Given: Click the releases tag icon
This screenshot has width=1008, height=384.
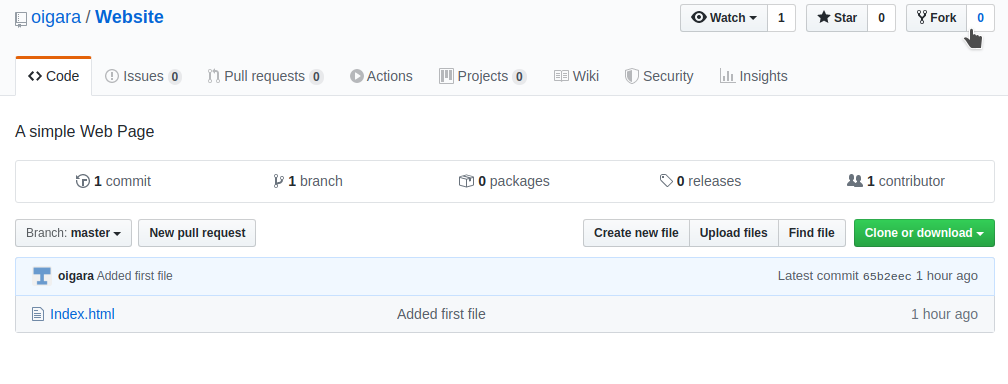Looking at the screenshot, I should point(666,181).
